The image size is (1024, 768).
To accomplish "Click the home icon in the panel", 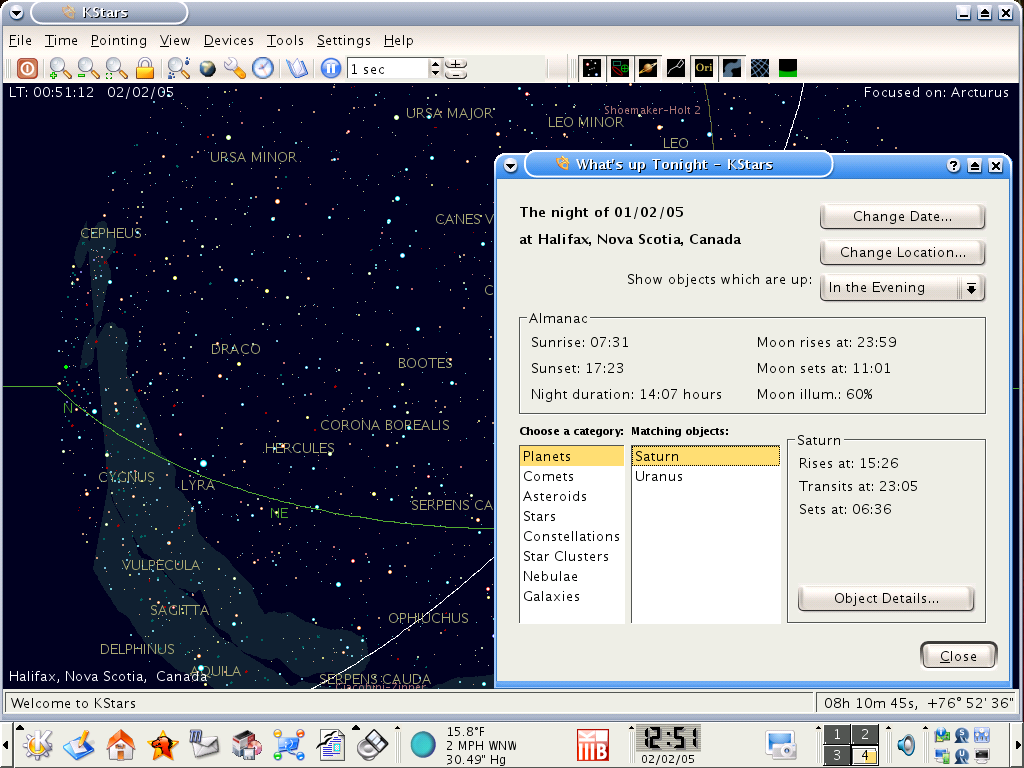I will pos(121,744).
